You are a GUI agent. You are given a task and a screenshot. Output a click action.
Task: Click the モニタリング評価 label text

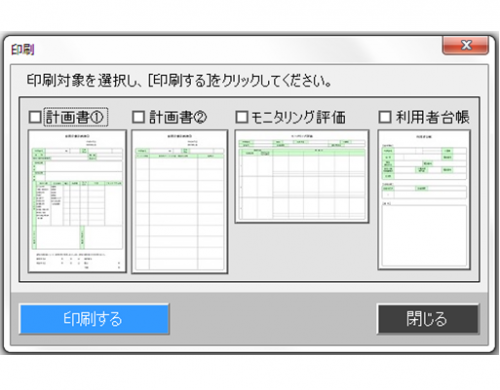tap(298, 117)
